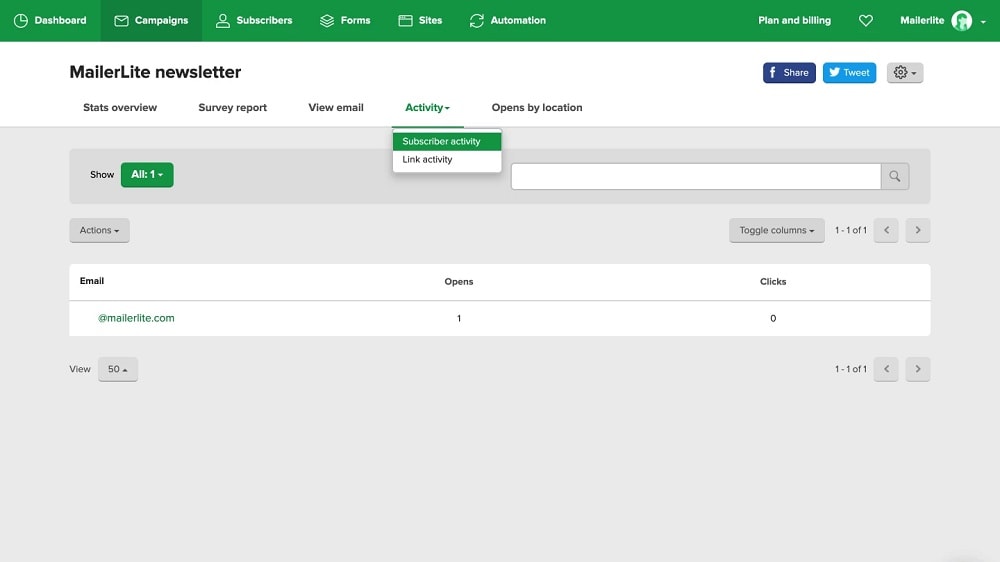Open the Survey report tab
Screen dimensions: 1000x562
232,108
